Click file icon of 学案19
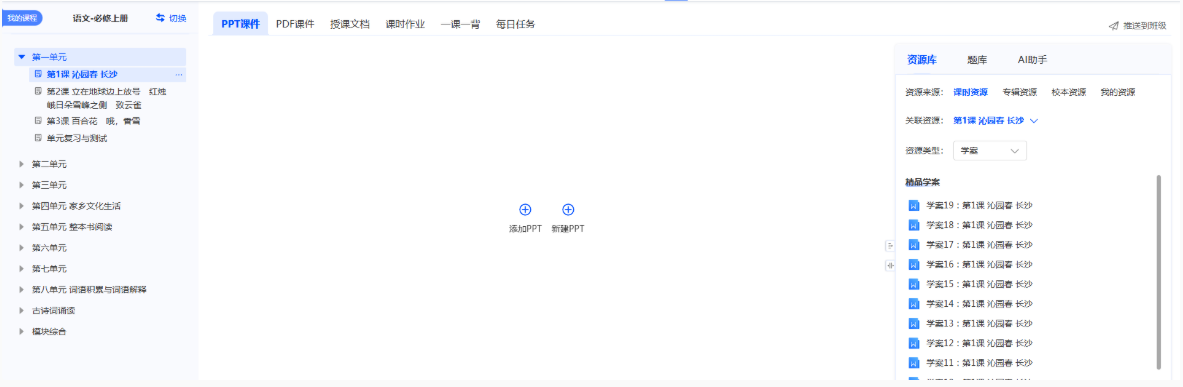Image resolution: width=1183 pixels, height=387 pixels. (913, 205)
